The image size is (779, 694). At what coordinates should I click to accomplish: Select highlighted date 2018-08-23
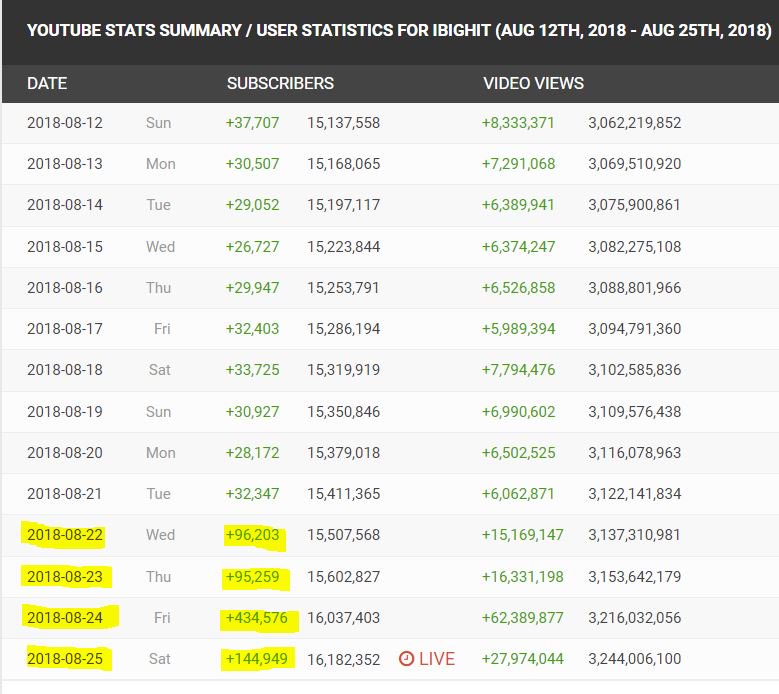click(x=65, y=577)
